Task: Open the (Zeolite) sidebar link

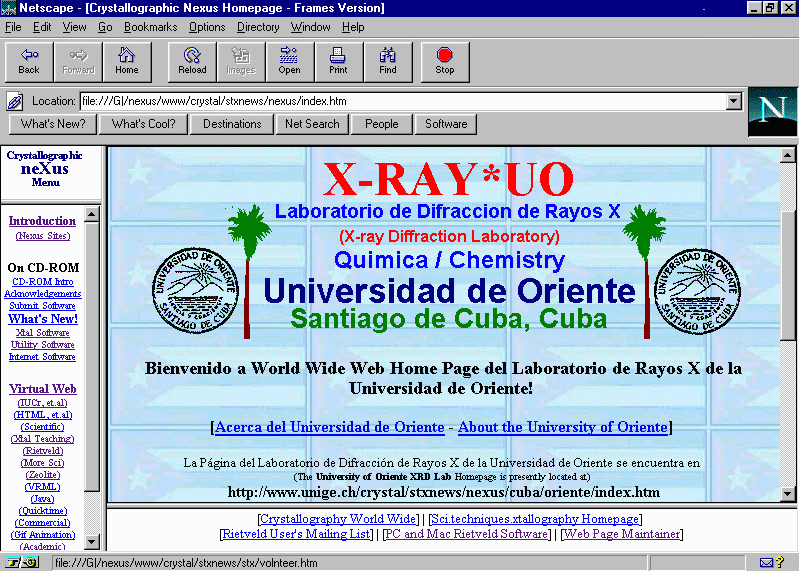Action: coord(43,475)
